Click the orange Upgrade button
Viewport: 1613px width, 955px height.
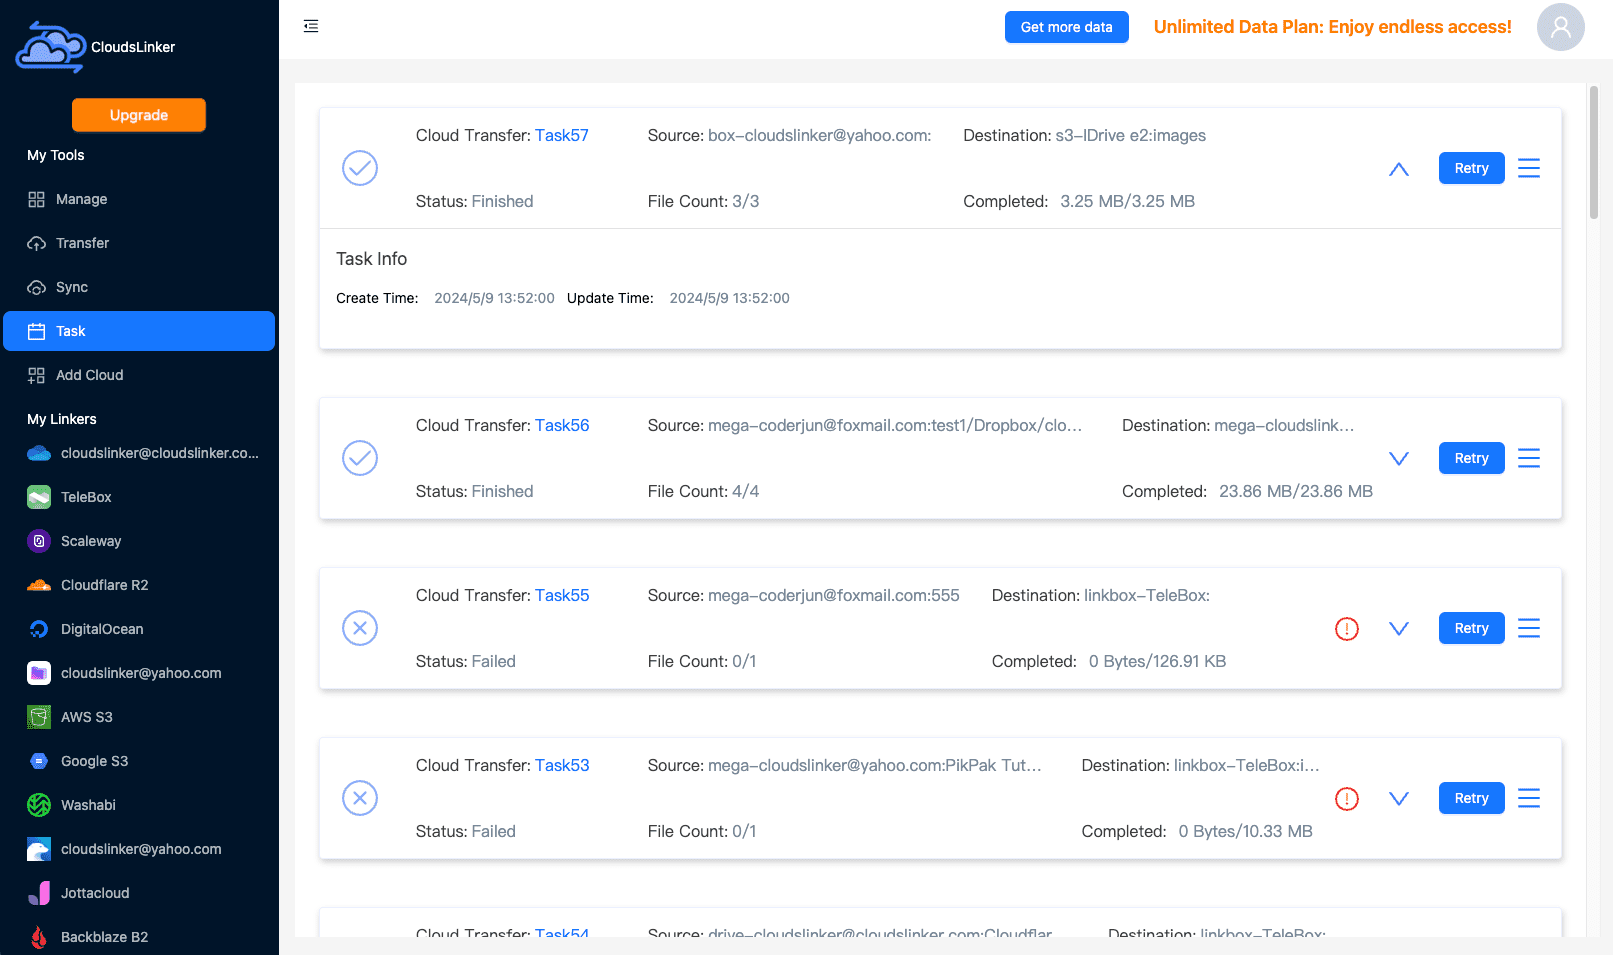[139, 115]
